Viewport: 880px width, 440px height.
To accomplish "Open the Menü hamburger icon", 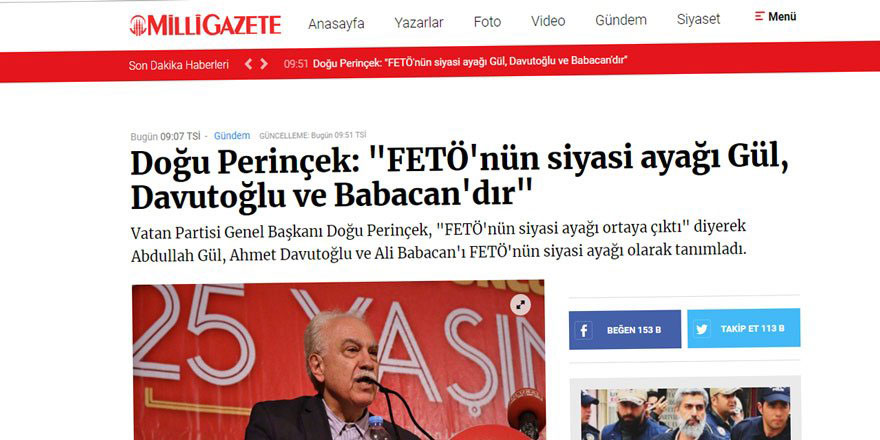I will click(x=759, y=16).
